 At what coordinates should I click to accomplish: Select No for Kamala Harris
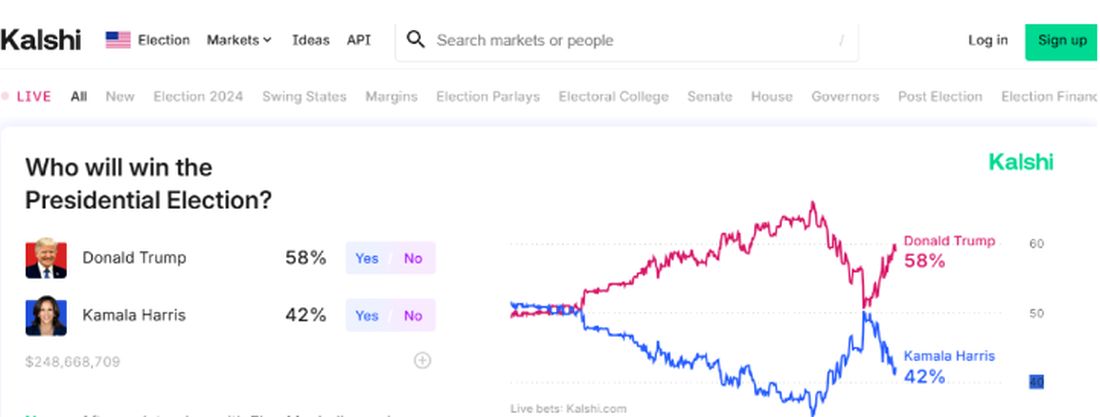[x=413, y=315]
